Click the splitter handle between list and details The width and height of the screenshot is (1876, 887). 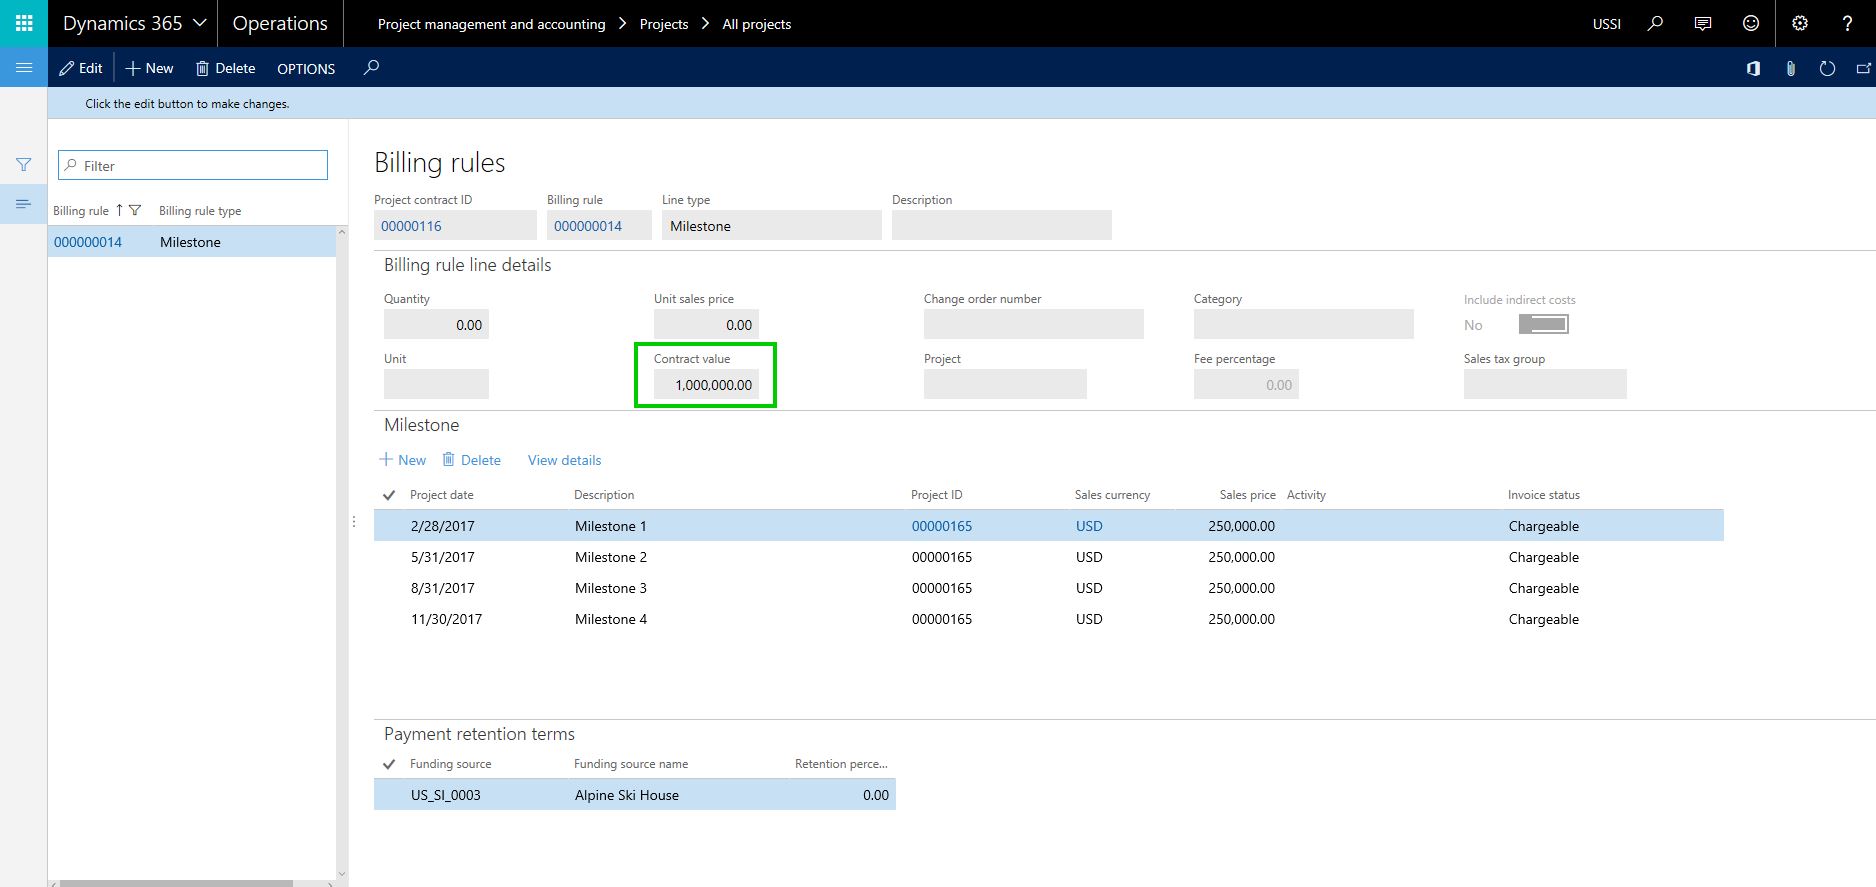[x=354, y=521]
